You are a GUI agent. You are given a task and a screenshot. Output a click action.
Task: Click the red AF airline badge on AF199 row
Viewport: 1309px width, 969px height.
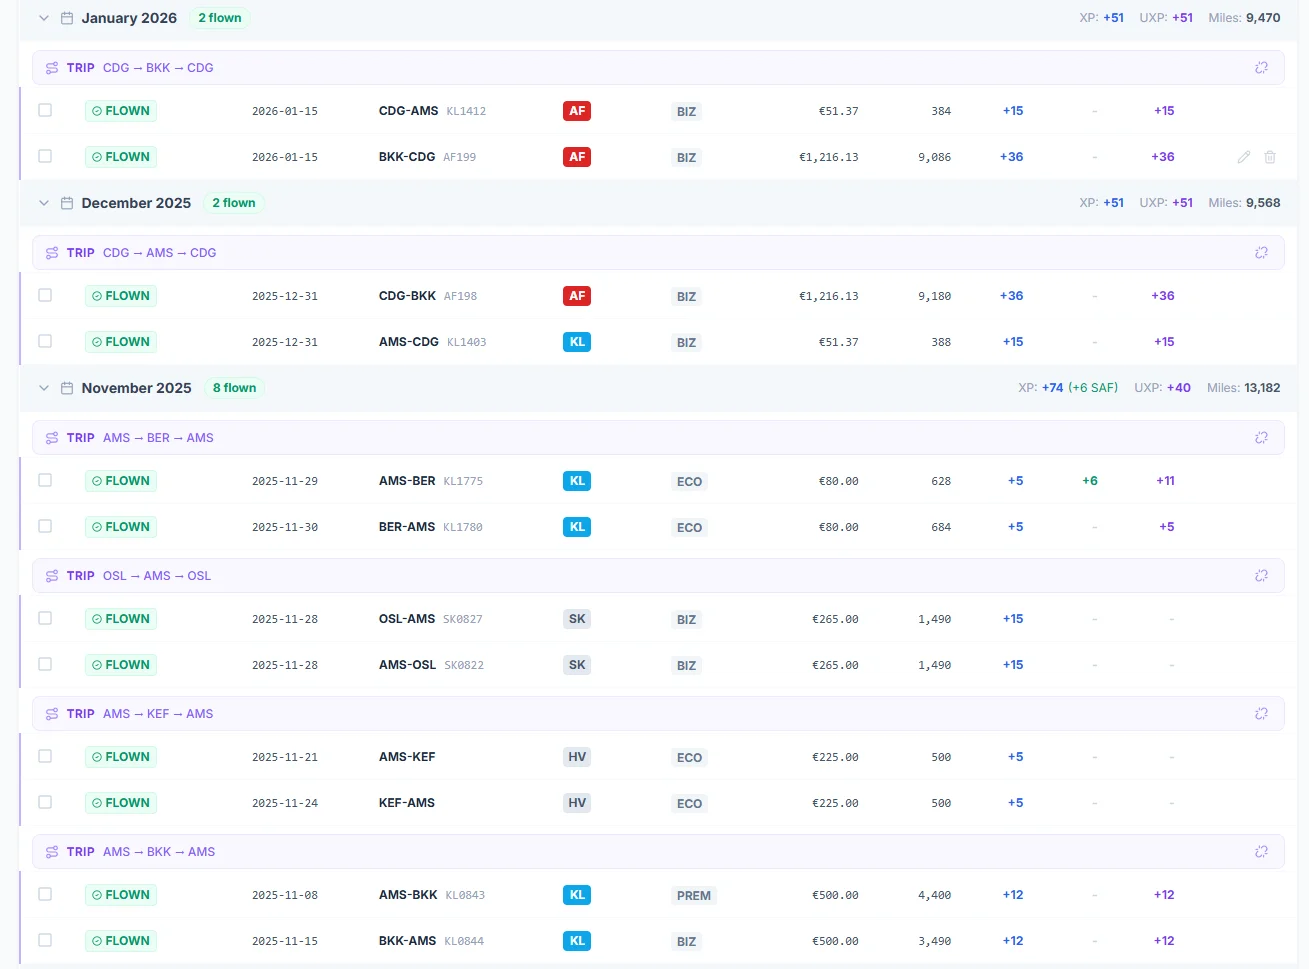pyautogui.click(x=576, y=157)
